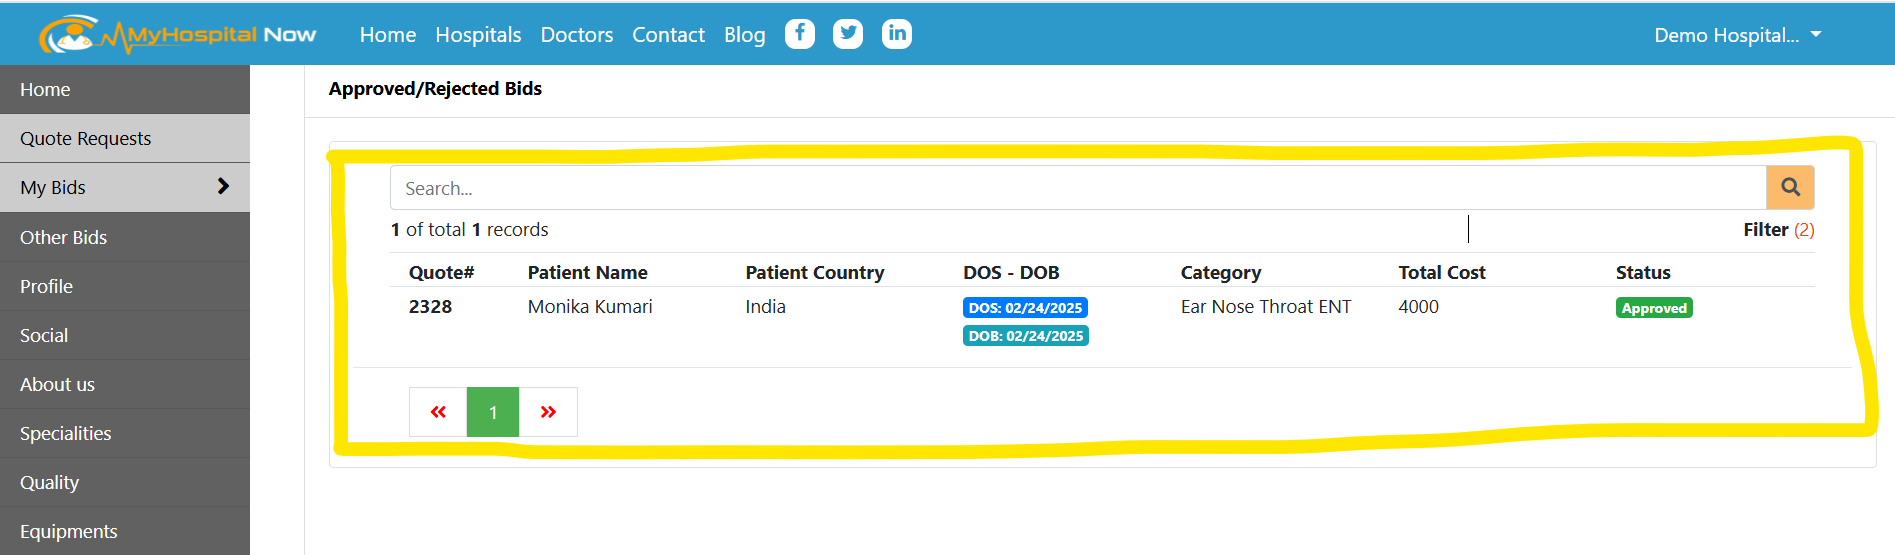Open Hospitals in the top navigation
This screenshot has height=555, width=1895.
(x=478, y=35)
